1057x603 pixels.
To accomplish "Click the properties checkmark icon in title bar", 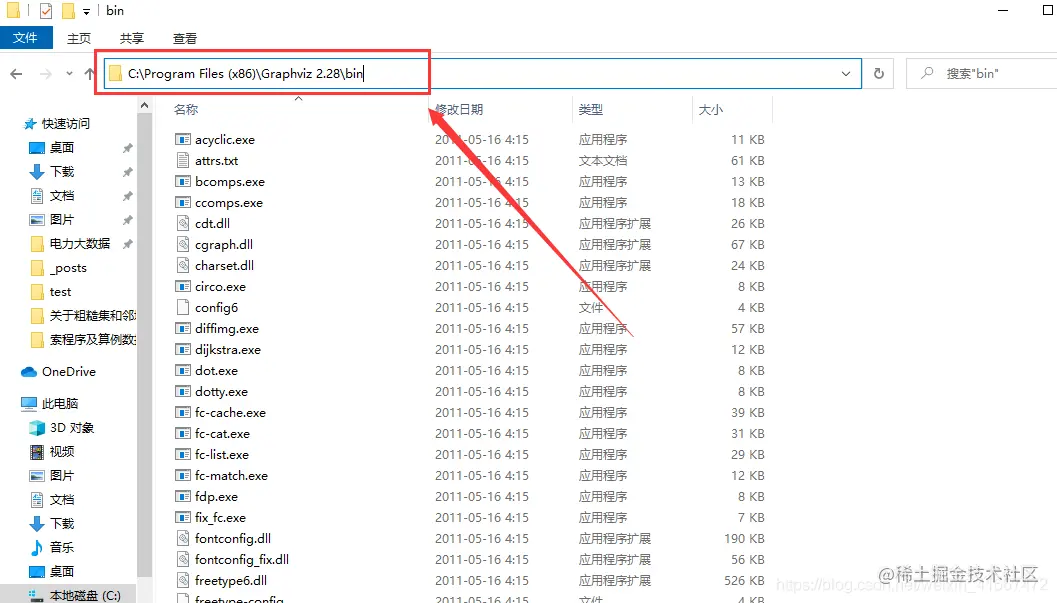I will tap(46, 11).
